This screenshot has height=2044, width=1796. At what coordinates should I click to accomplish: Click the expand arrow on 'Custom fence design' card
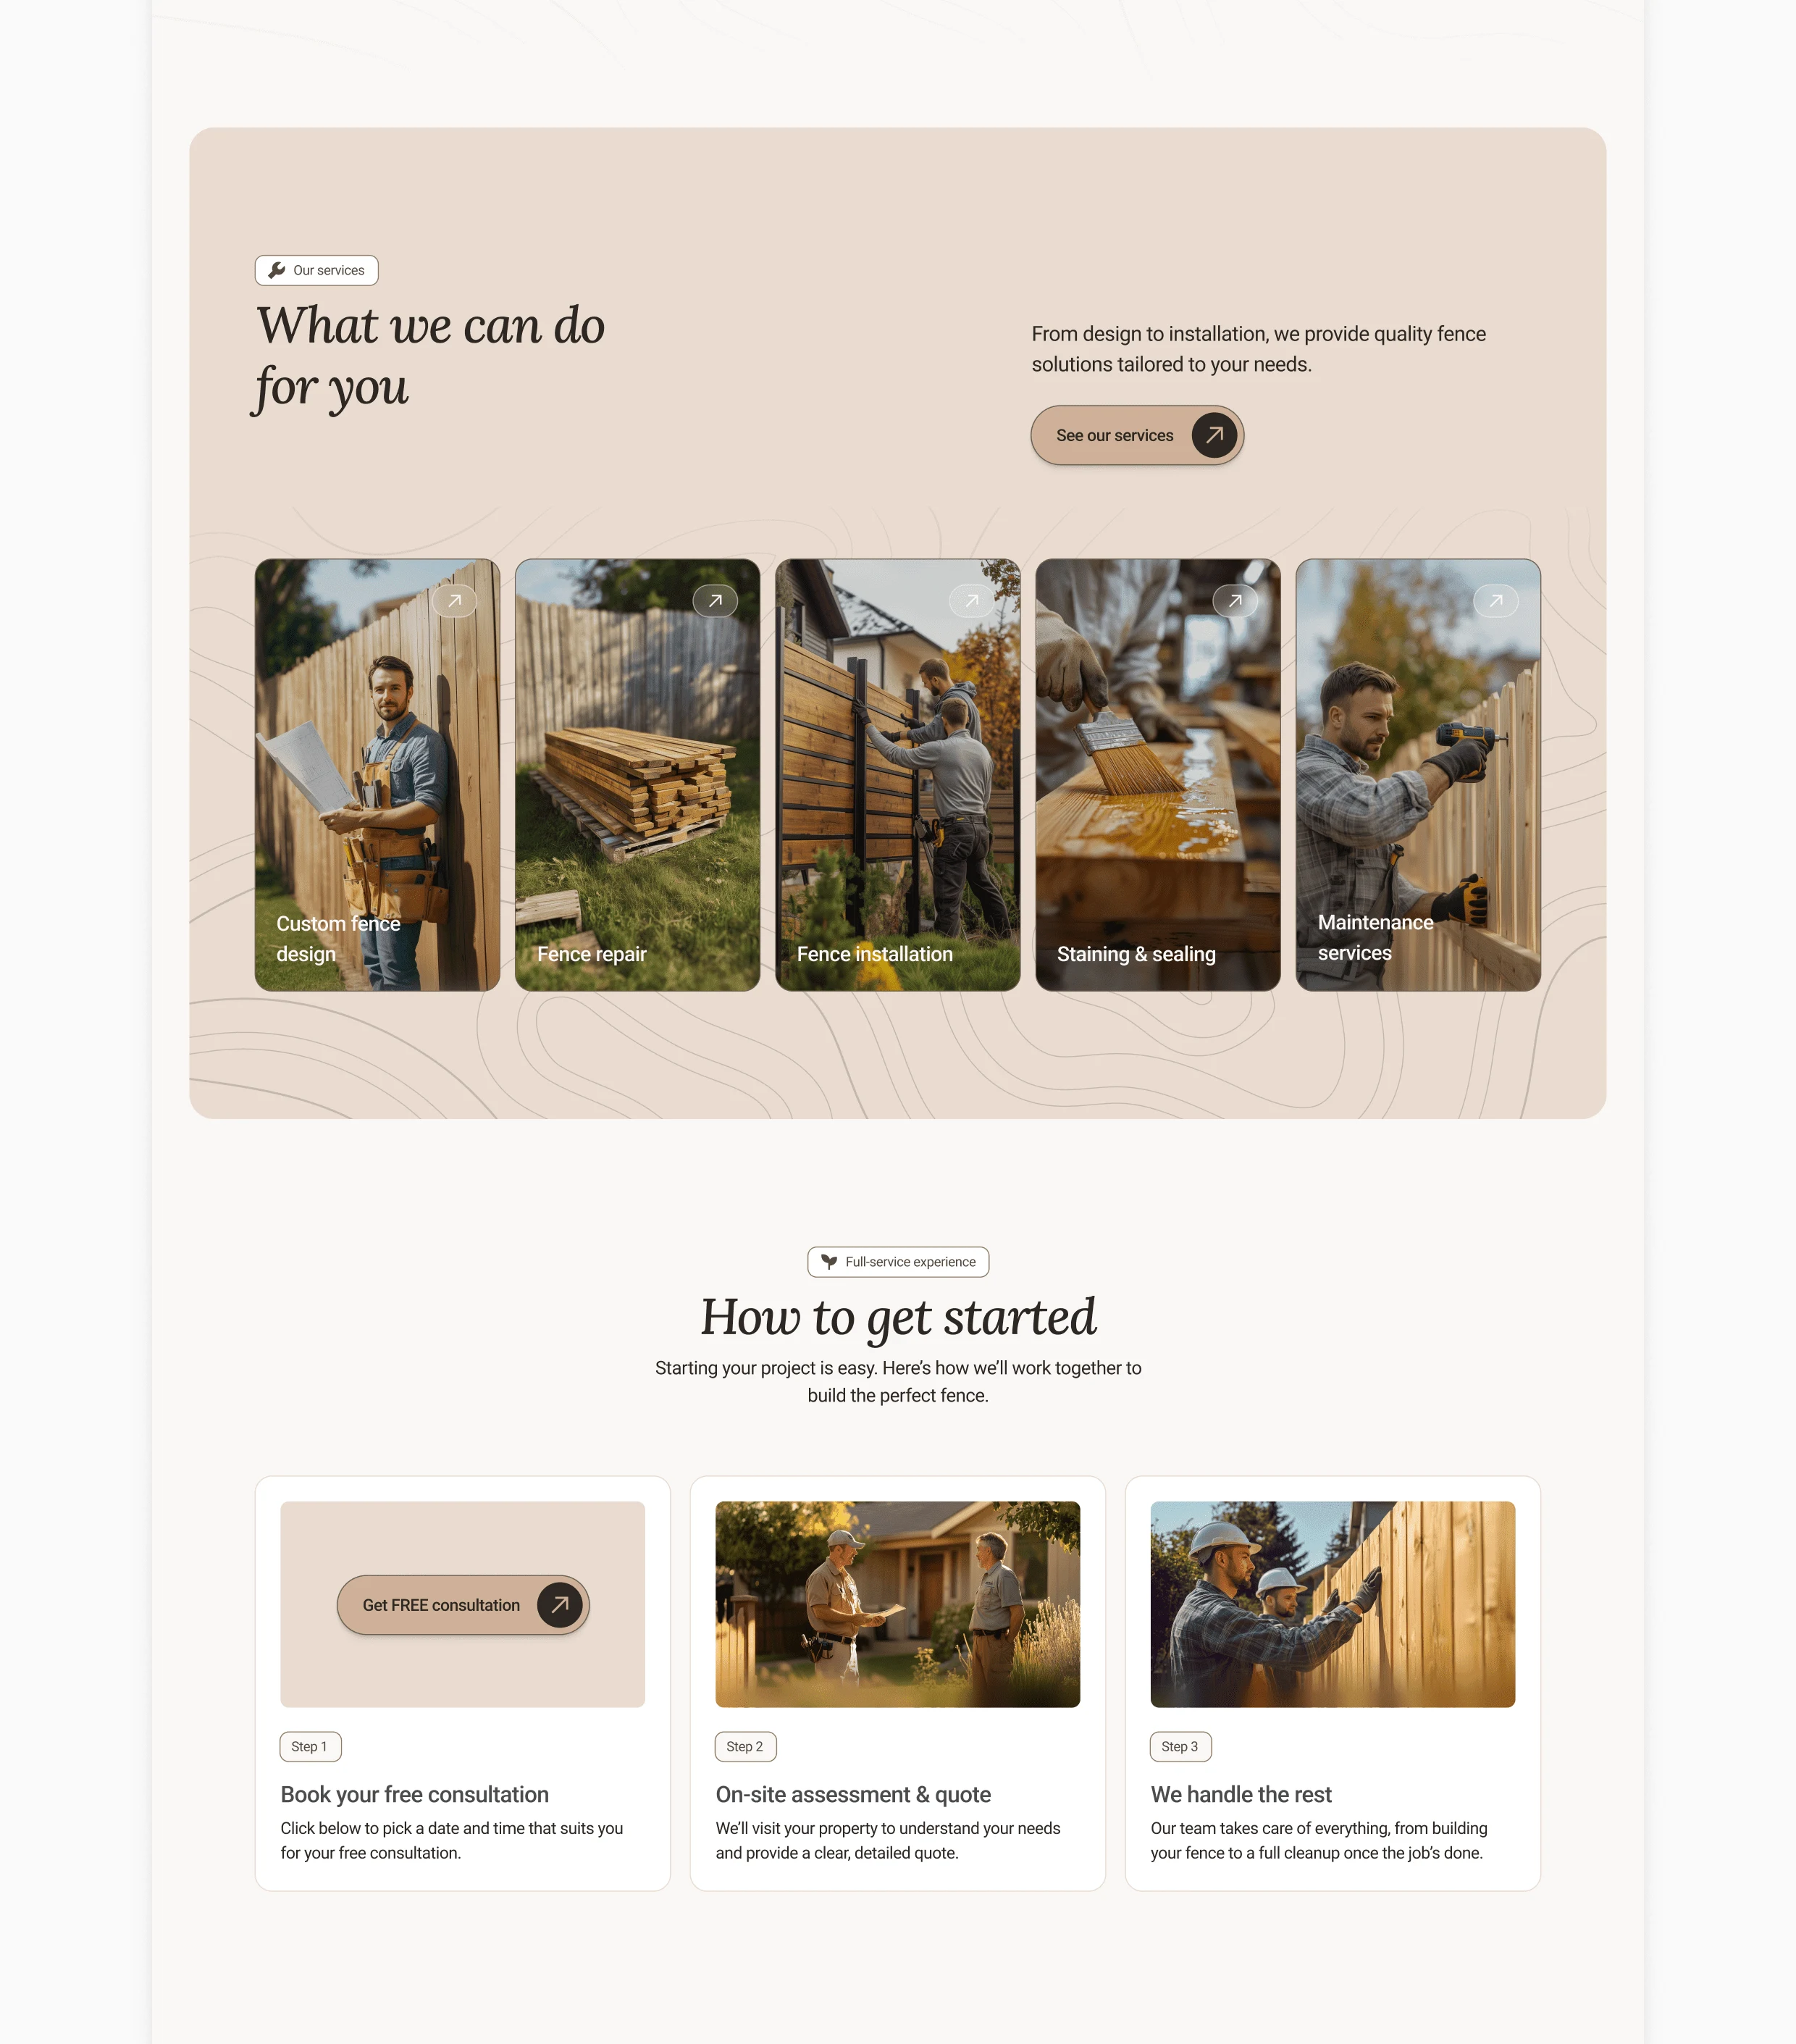coord(456,601)
